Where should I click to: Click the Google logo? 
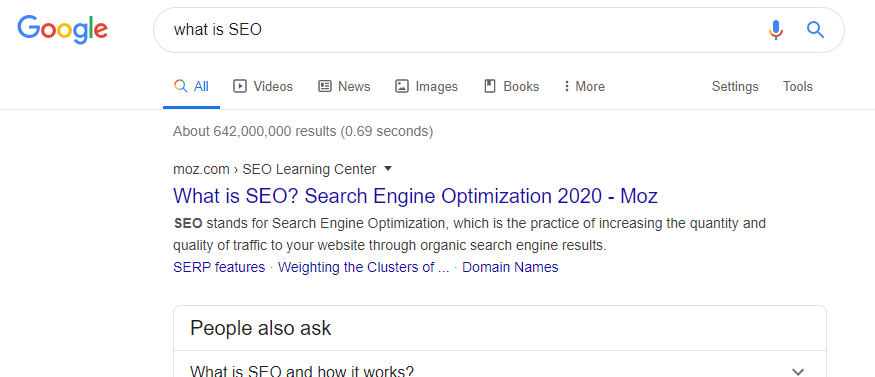(62, 30)
